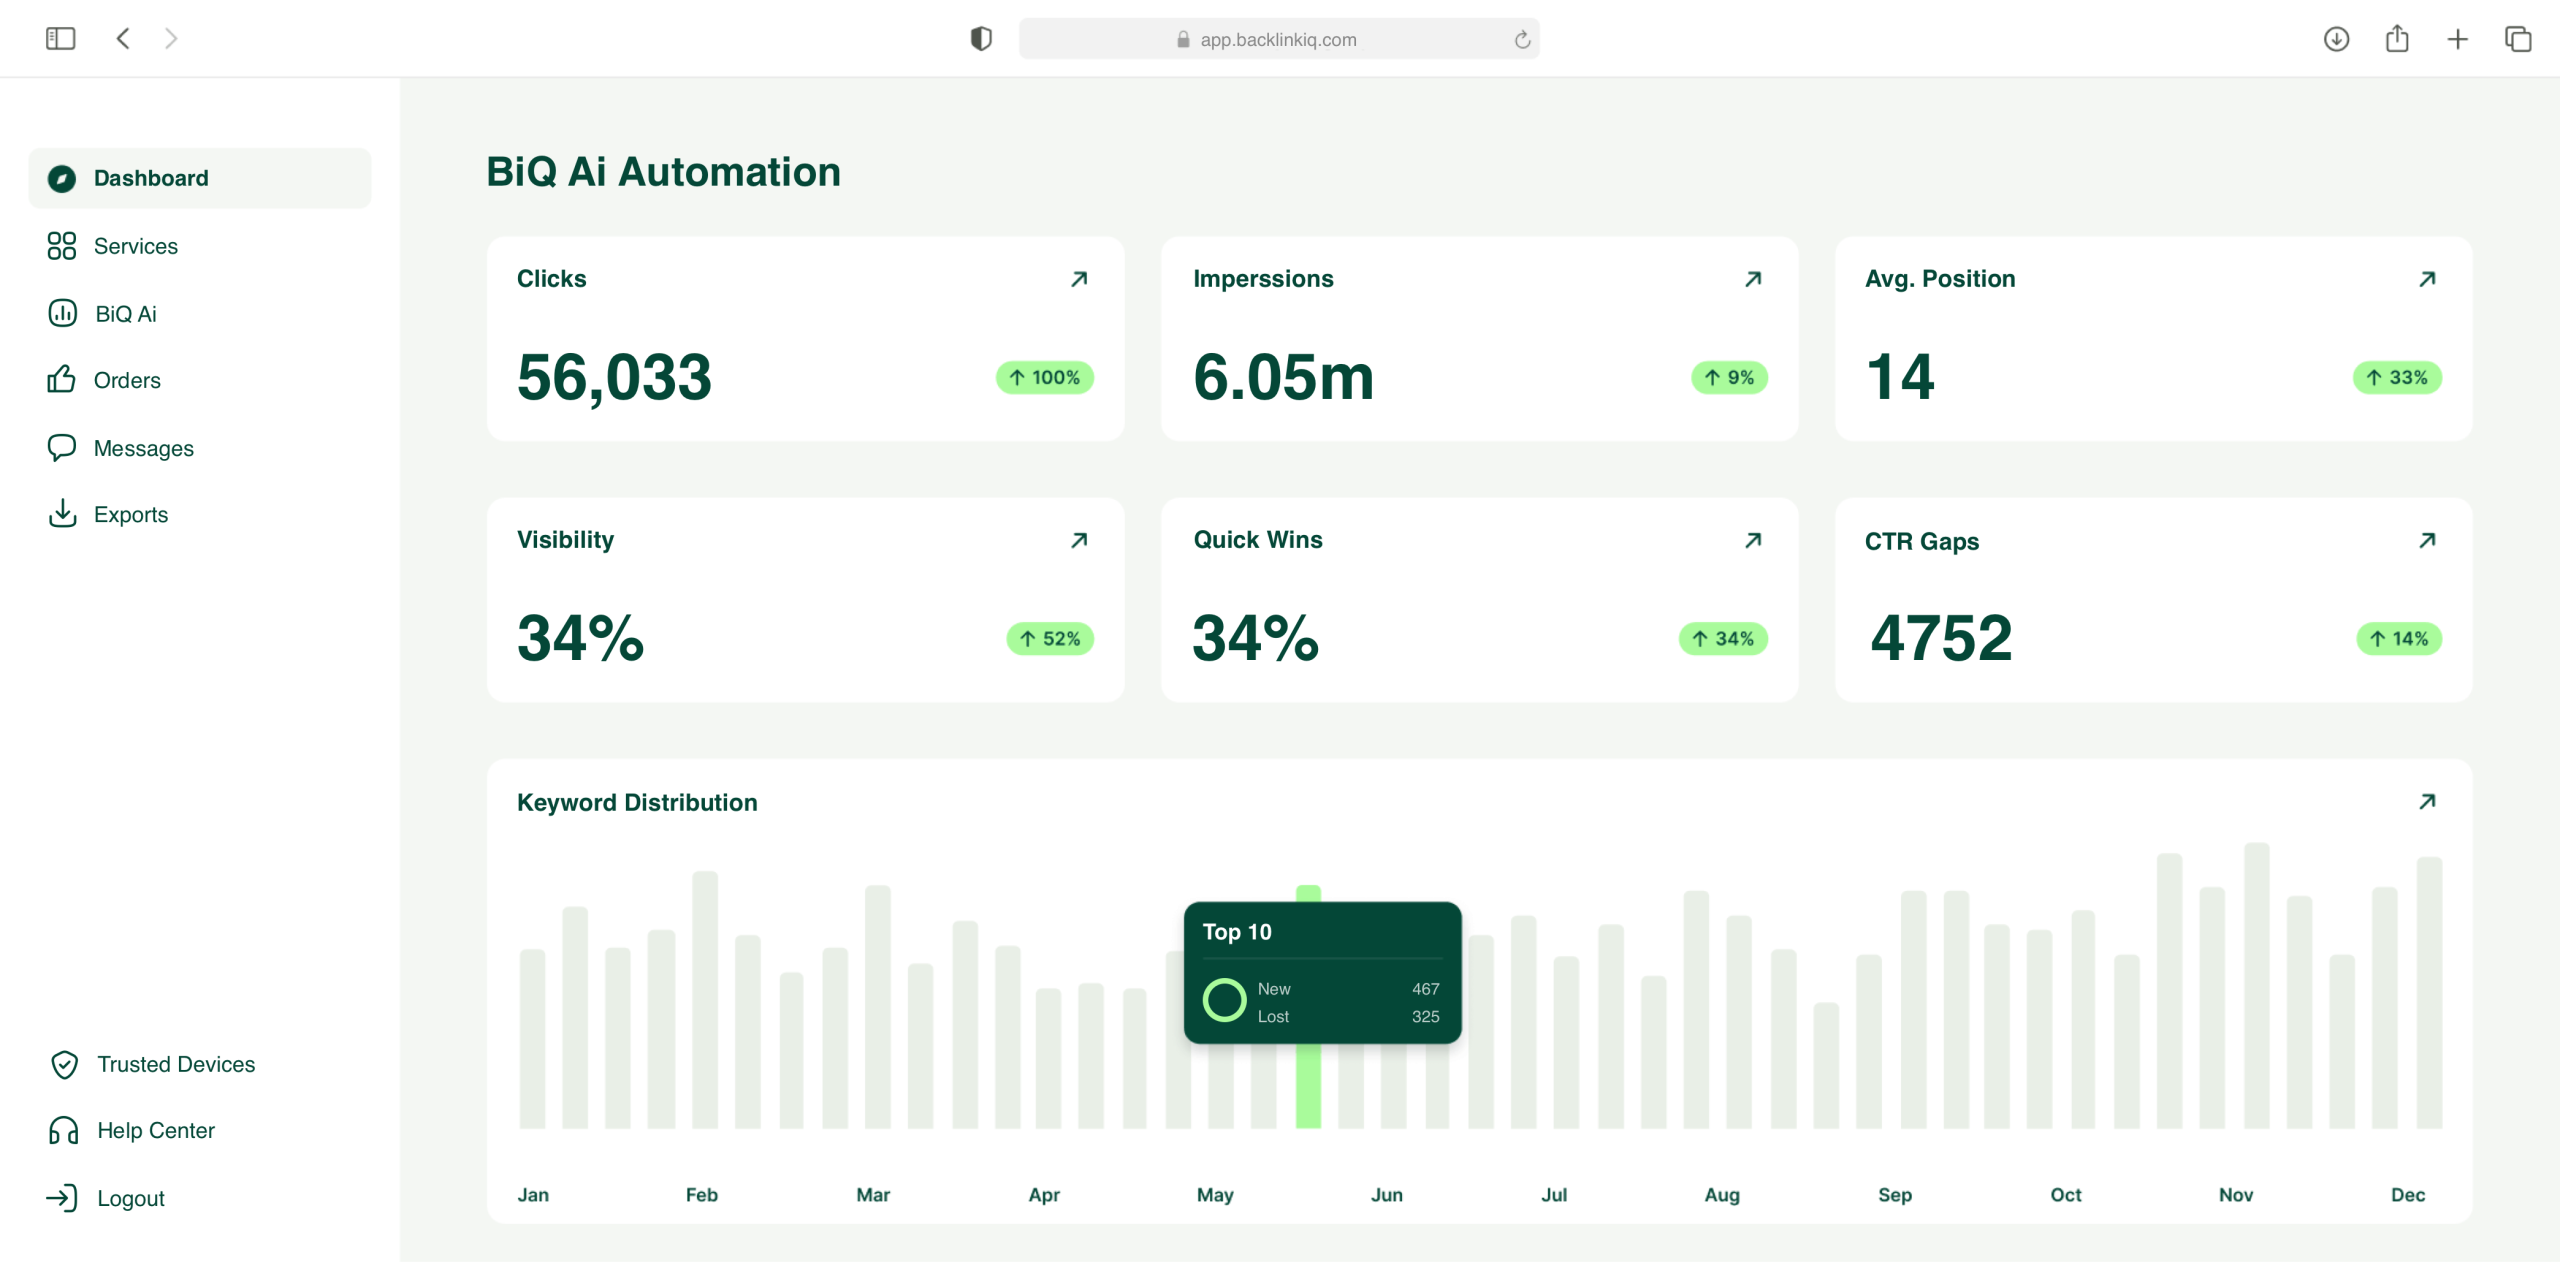Click the browser back arrow
This screenshot has height=1263, width=2560.
pos(123,39)
